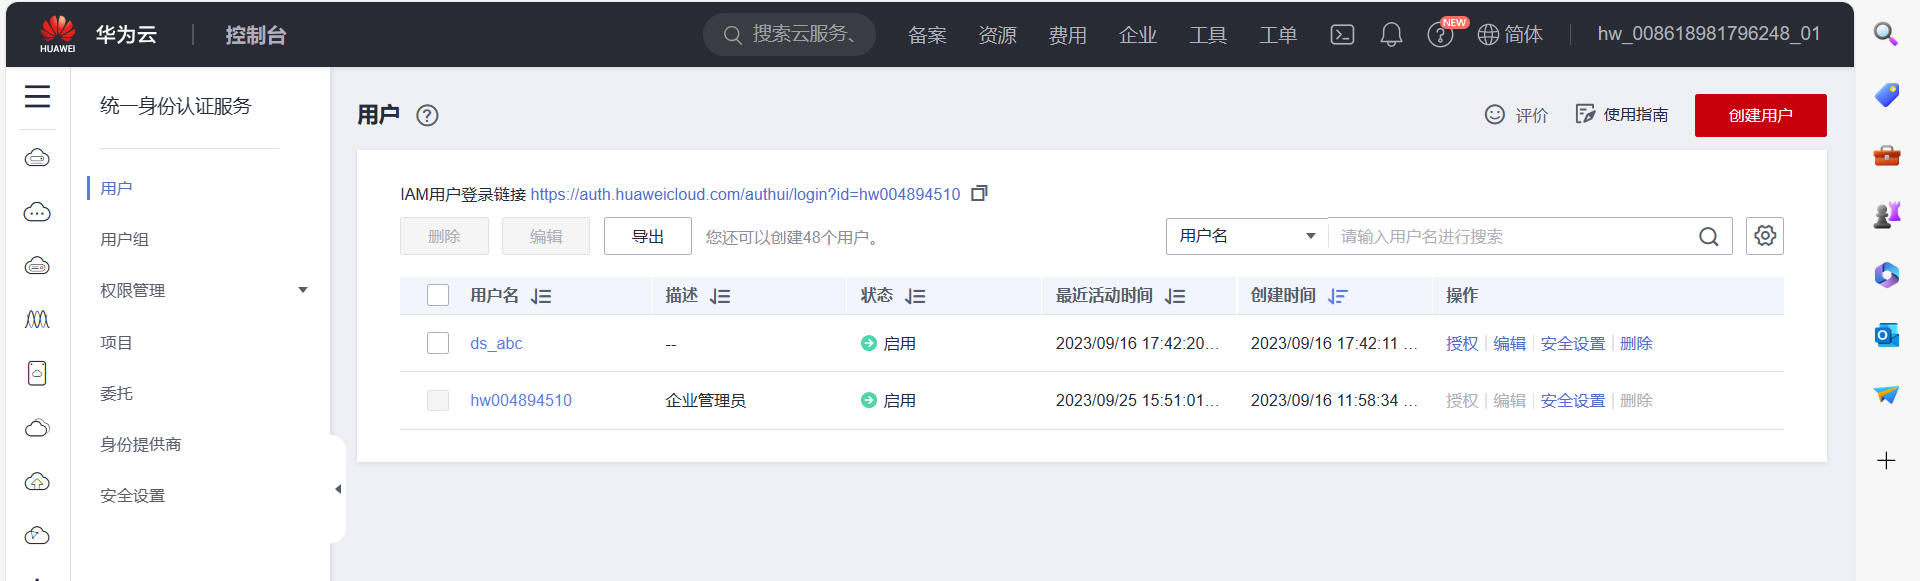The width and height of the screenshot is (1920, 581).
Task: Open 委托 in the side menu
Action: click(116, 393)
